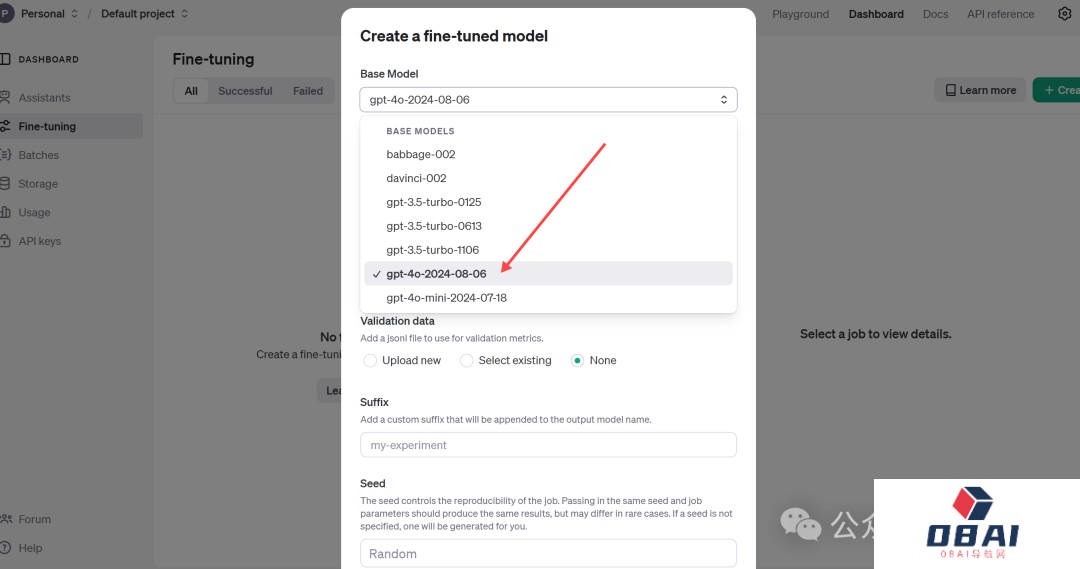
Task: Choose the Select existing radio option
Action: (467, 360)
